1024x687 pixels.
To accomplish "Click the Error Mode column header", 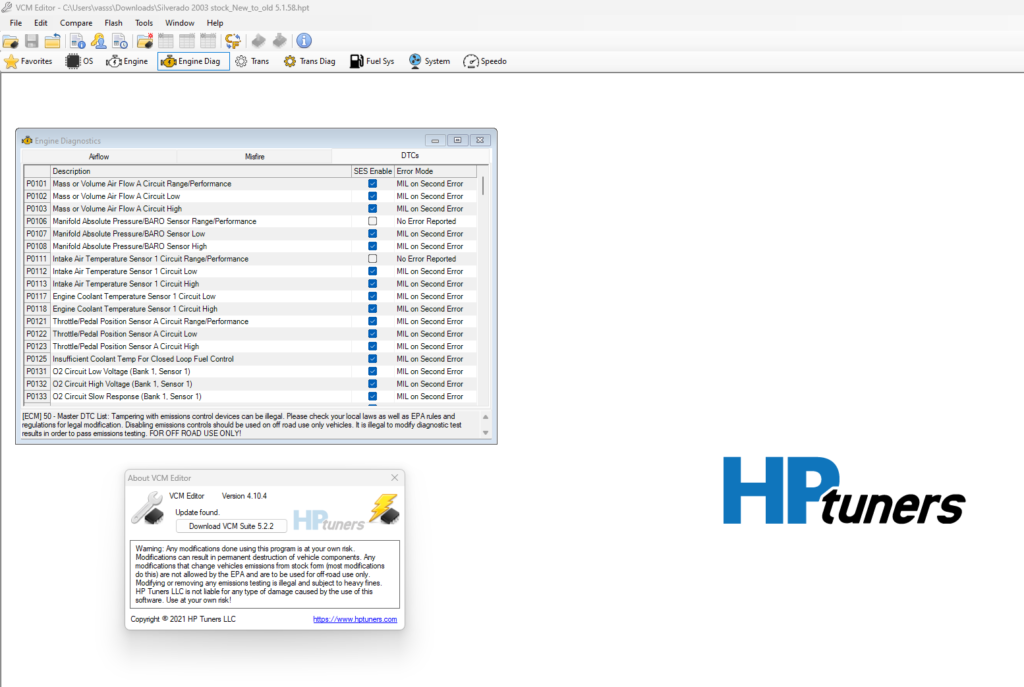I will 435,171.
